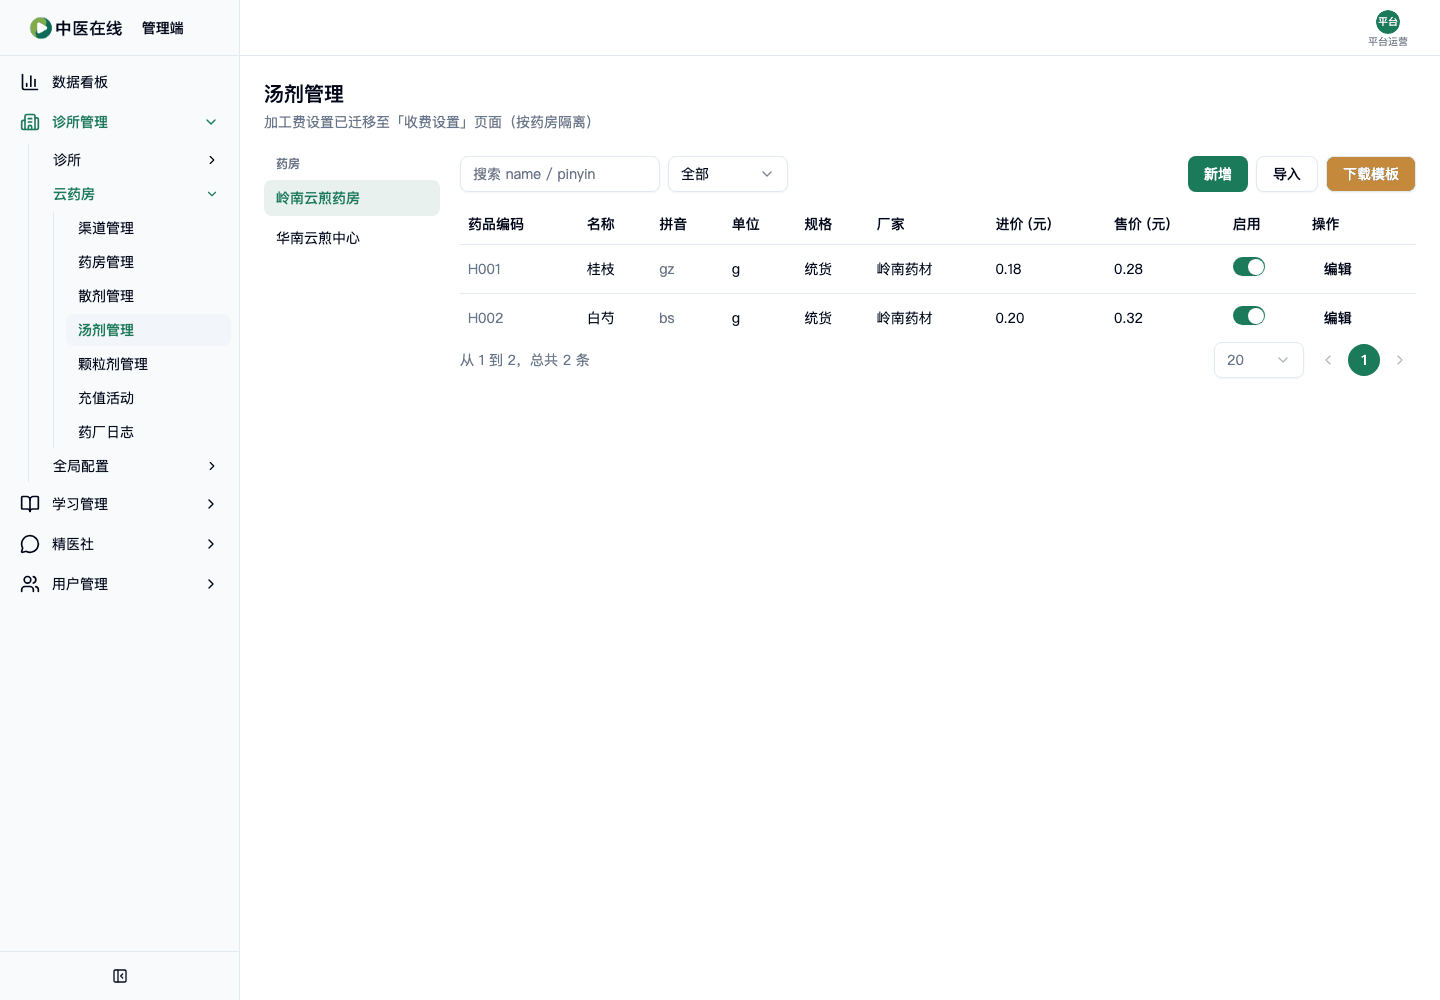Collapse the 云药房 submenu chevron

(211, 194)
